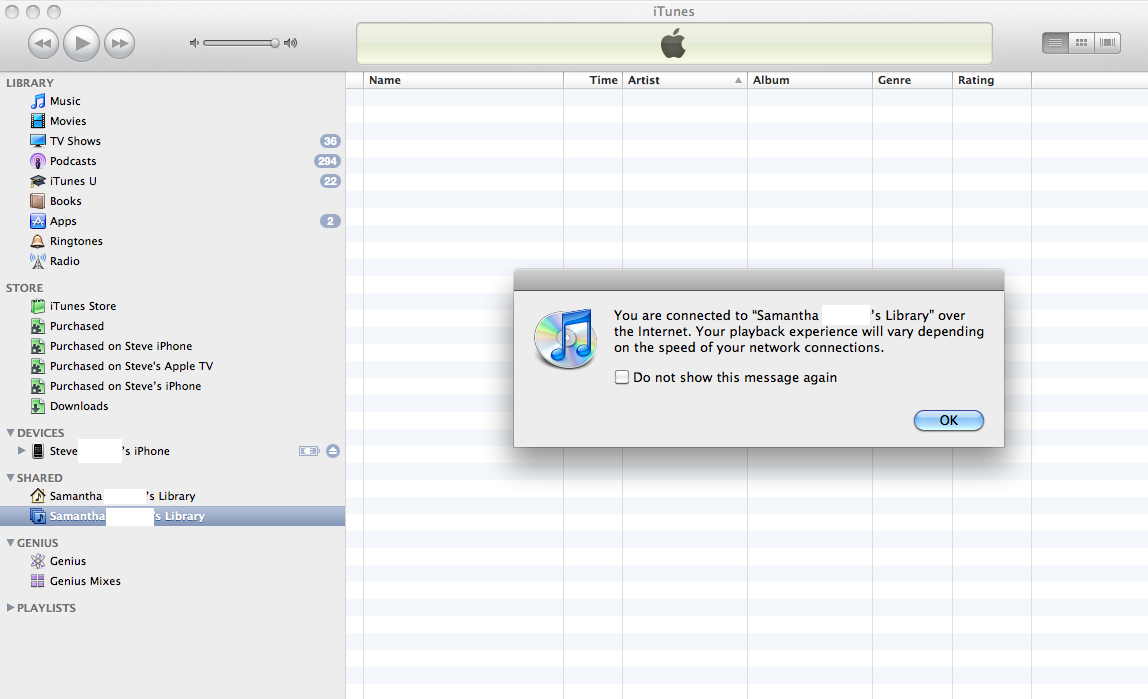Click the max-volume speaker icon

291,43
